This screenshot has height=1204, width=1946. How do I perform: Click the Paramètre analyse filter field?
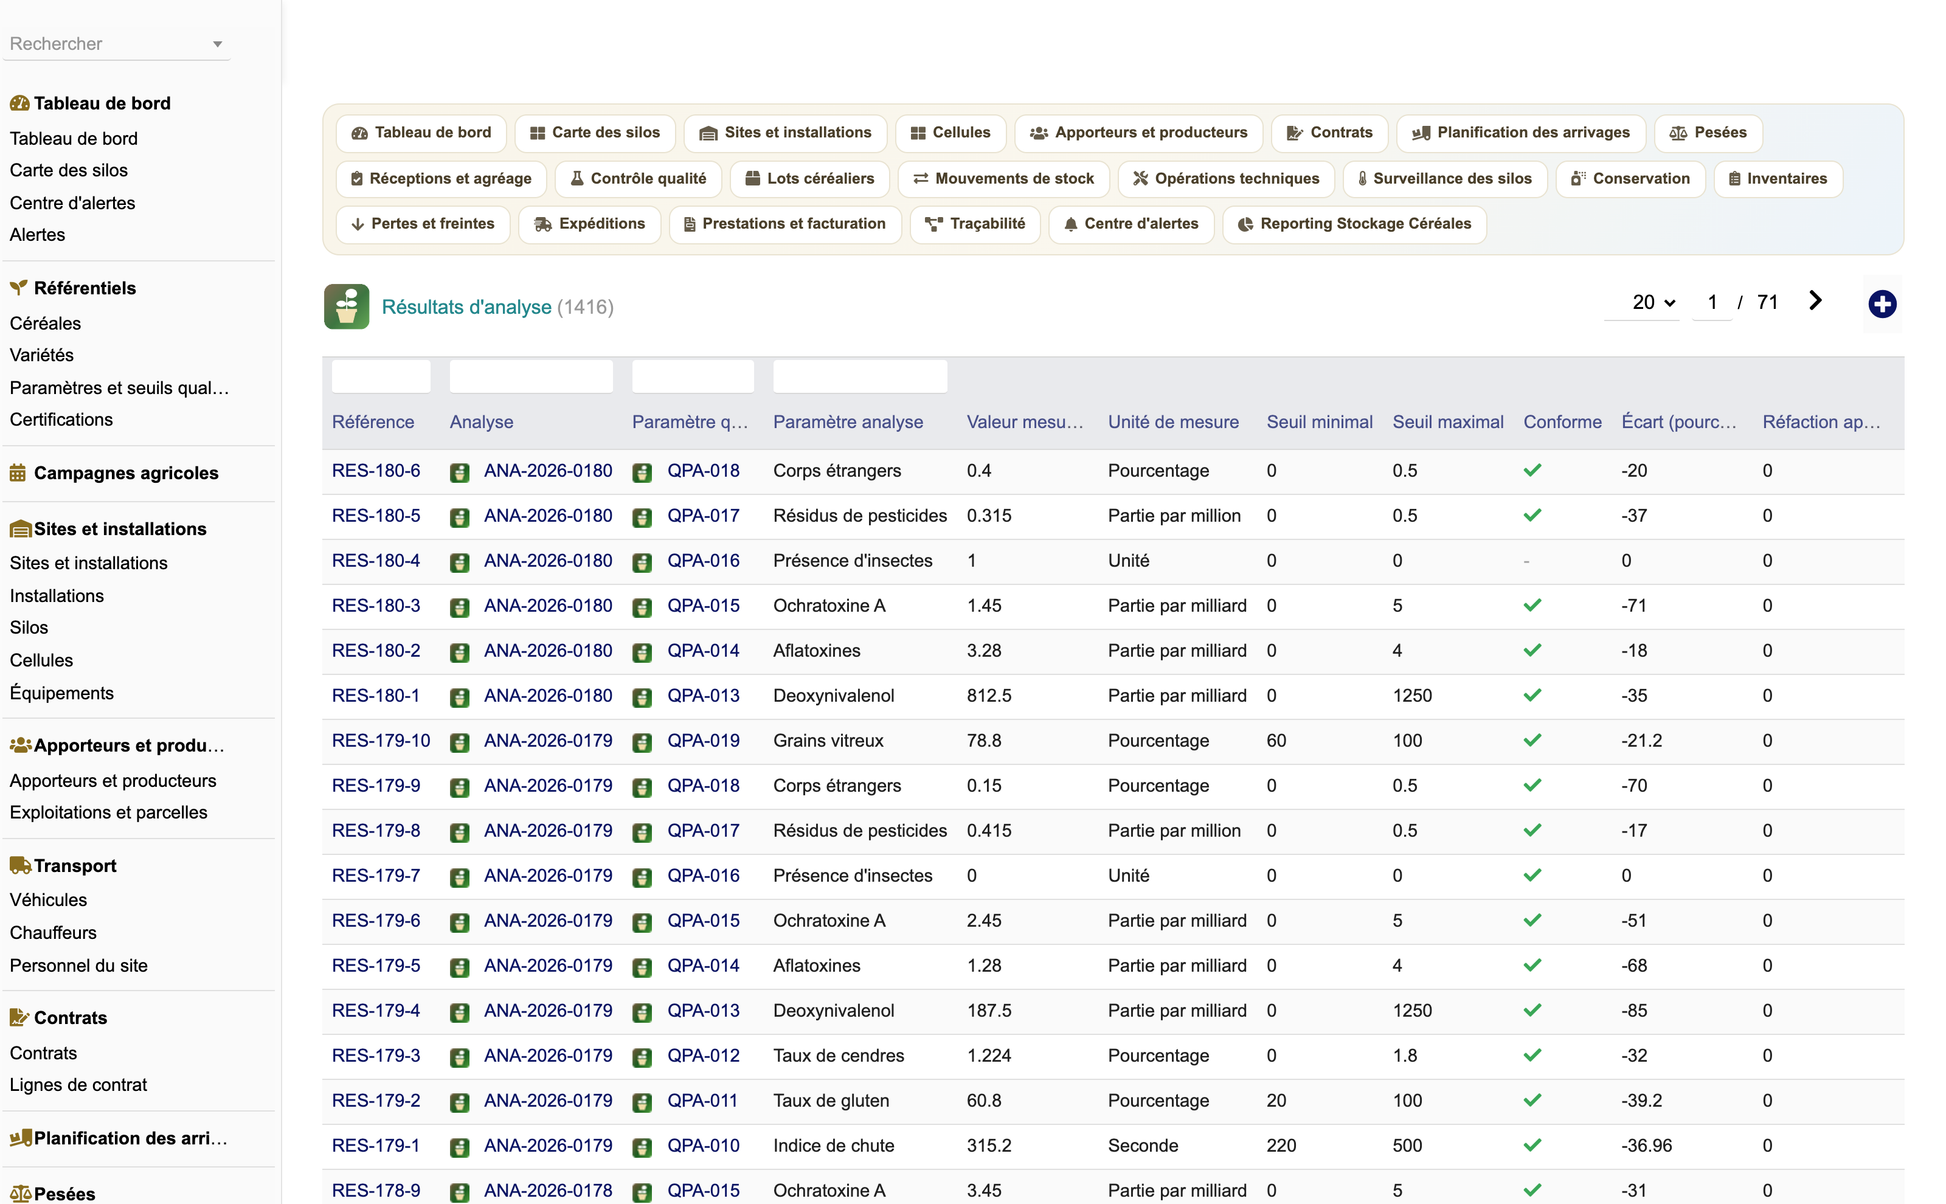tap(860, 376)
